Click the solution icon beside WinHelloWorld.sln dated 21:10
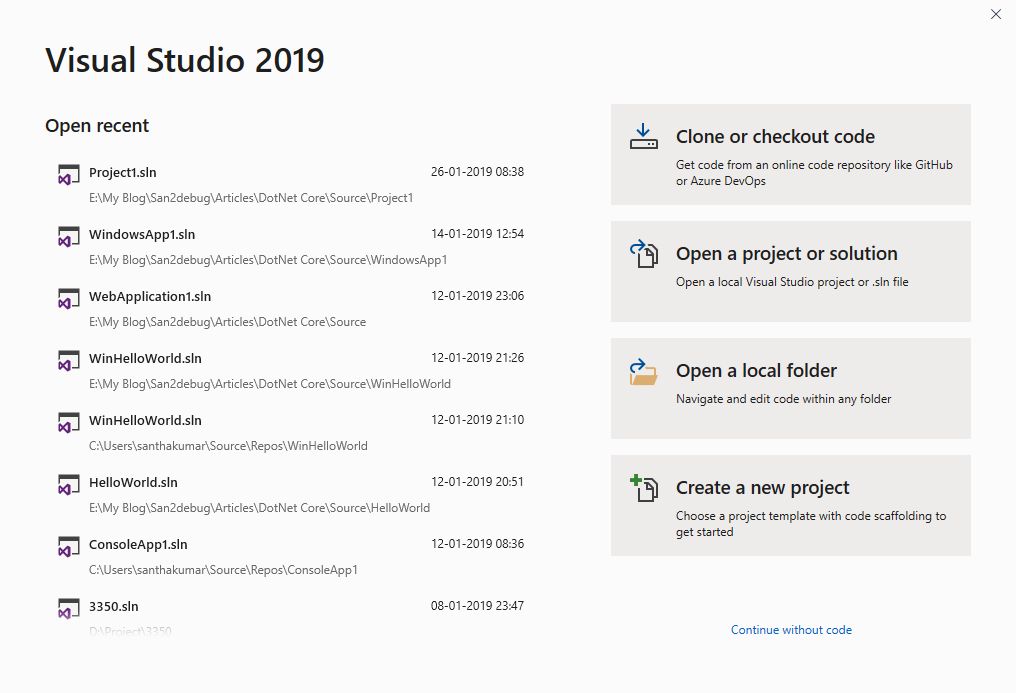The width and height of the screenshot is (1016, 693). 69,424
